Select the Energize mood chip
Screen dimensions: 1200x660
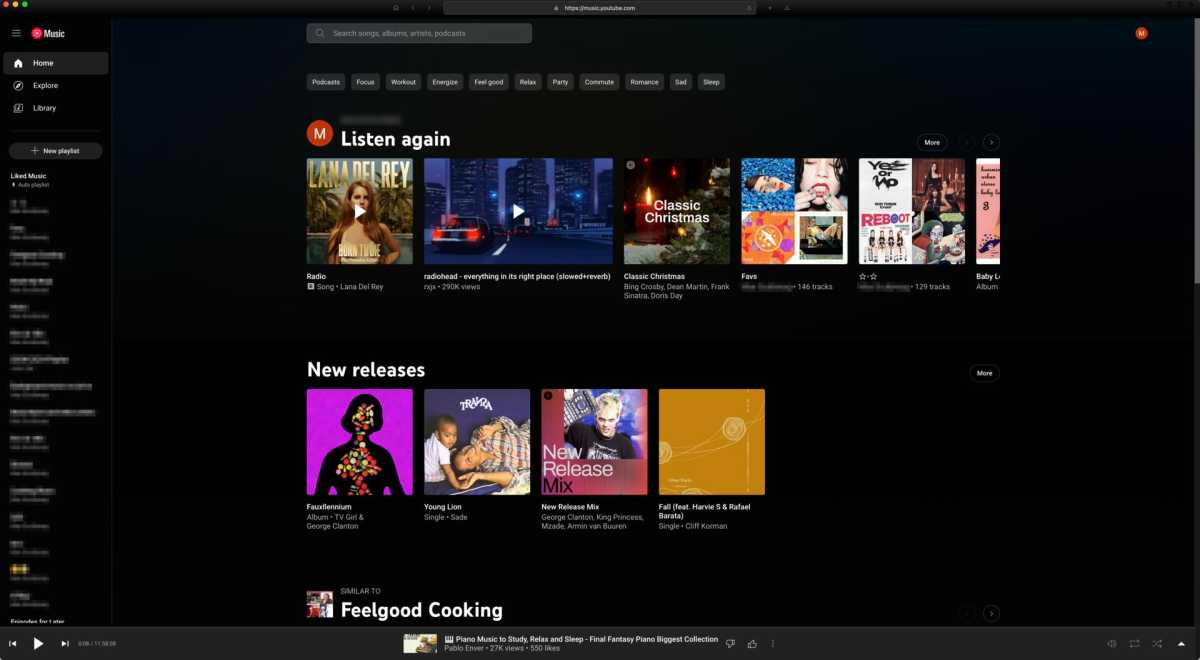coord(445,82)
